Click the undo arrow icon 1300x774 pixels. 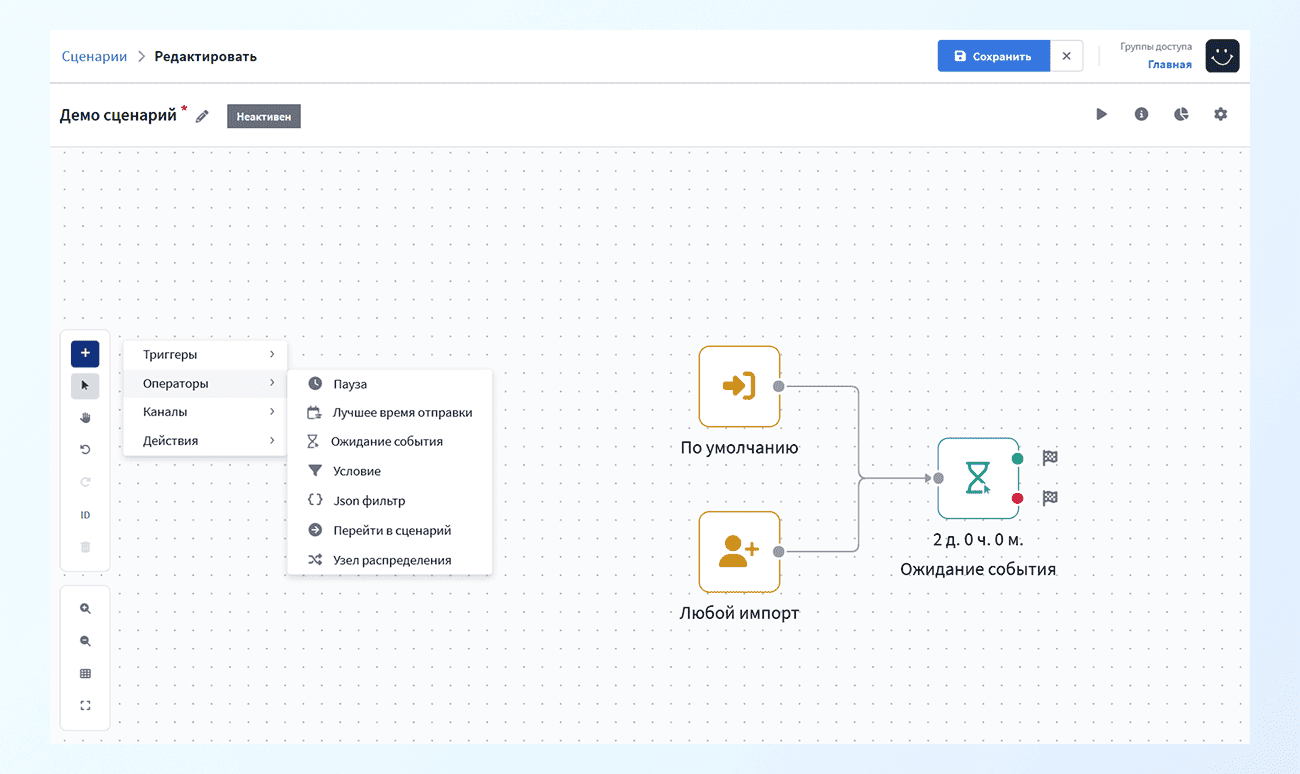(85, 450)
